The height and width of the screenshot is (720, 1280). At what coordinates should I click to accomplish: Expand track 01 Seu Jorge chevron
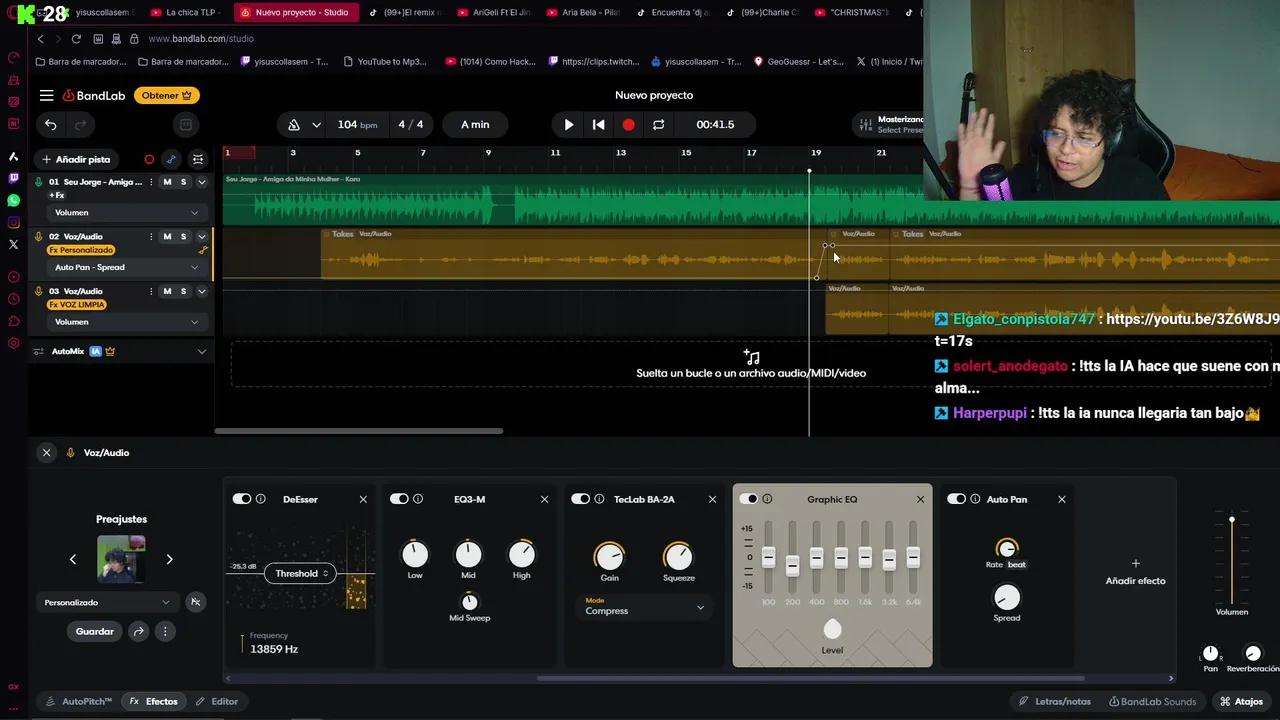(x=201, y=182)
